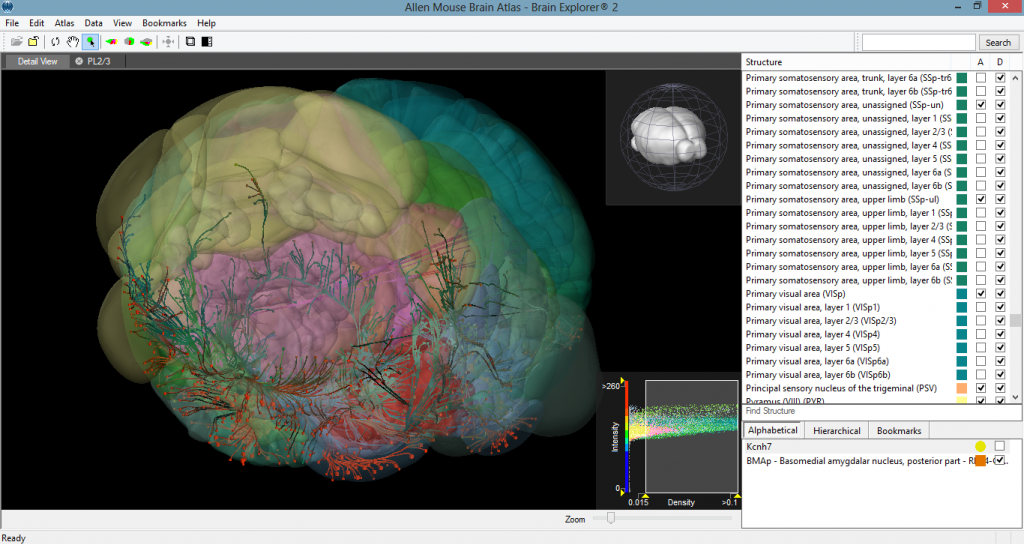Click the Primary somatosensory upper limb (SSp-ul) color swatch

point(962,199)
